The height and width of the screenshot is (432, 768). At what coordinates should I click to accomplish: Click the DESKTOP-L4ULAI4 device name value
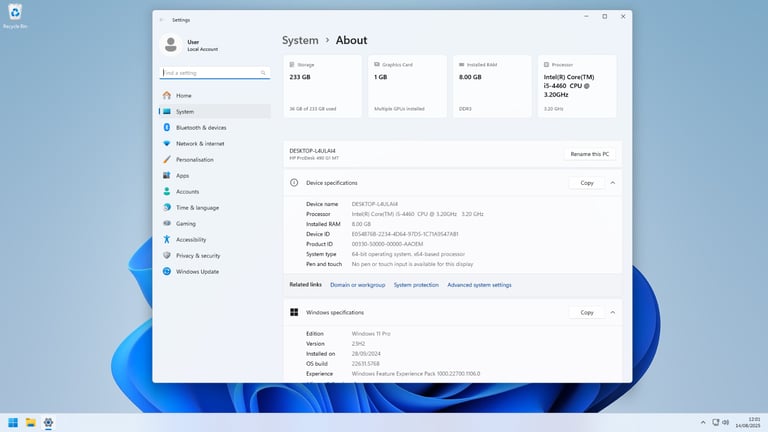(375, 204)
